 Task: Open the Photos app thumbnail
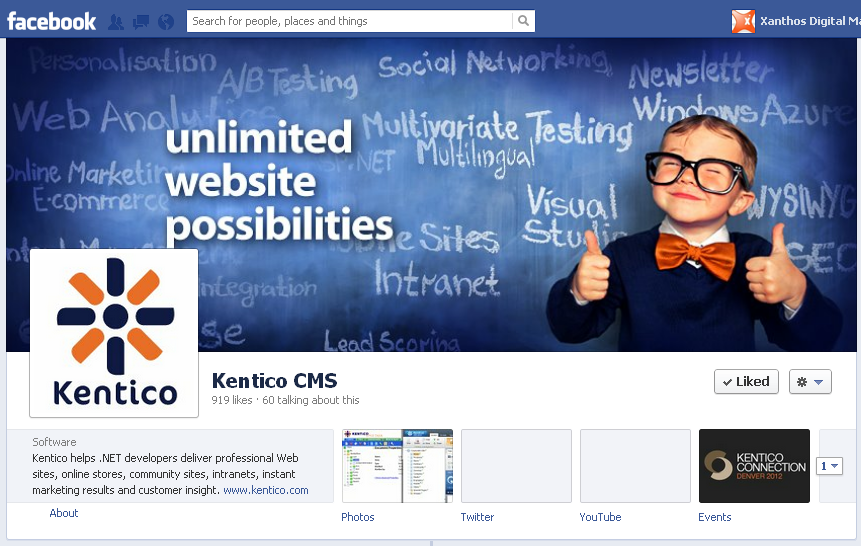(397, 466)
